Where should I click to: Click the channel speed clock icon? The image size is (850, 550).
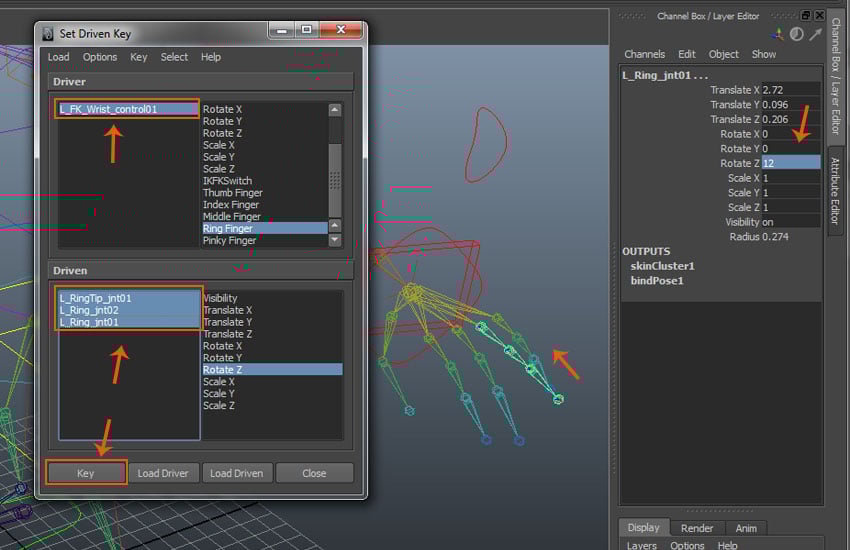pos(797,34)
